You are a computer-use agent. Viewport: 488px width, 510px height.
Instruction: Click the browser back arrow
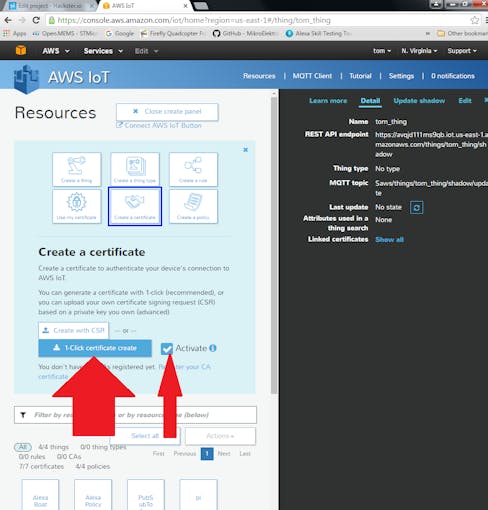tap(8, 20)
